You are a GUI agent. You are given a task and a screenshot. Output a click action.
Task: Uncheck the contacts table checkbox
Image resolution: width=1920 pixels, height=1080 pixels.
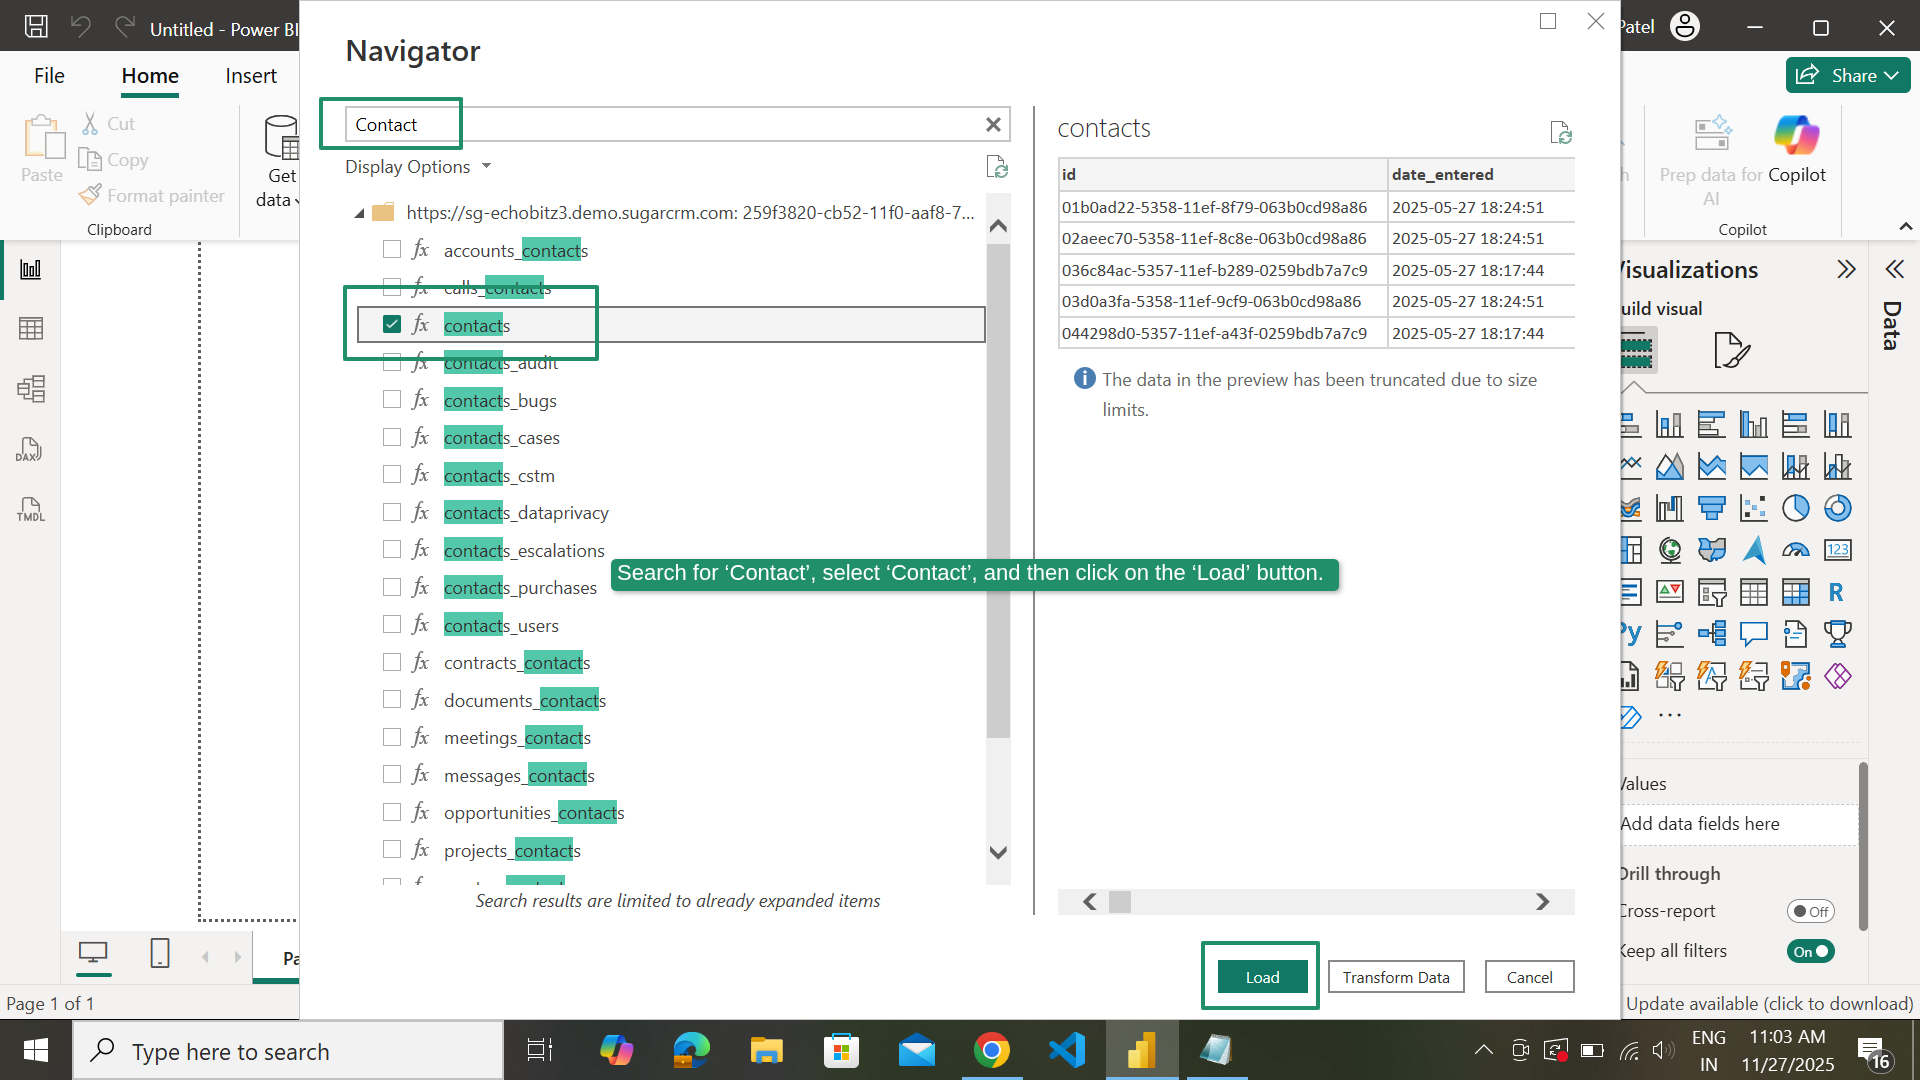pos(391,324)
